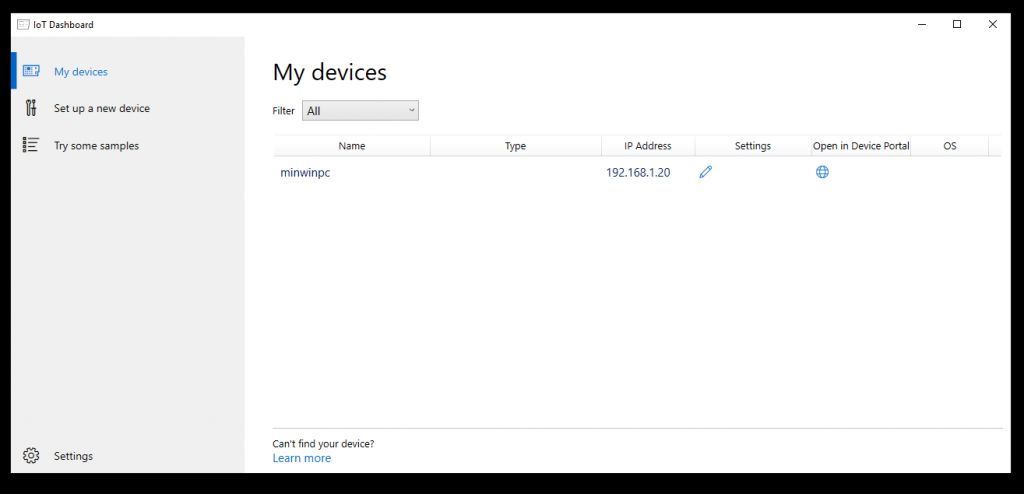Click the pencil edit icon for minwinpc
Image resolution: width=1024 pixels, height=494 pixels.
(x=705, y=172)
